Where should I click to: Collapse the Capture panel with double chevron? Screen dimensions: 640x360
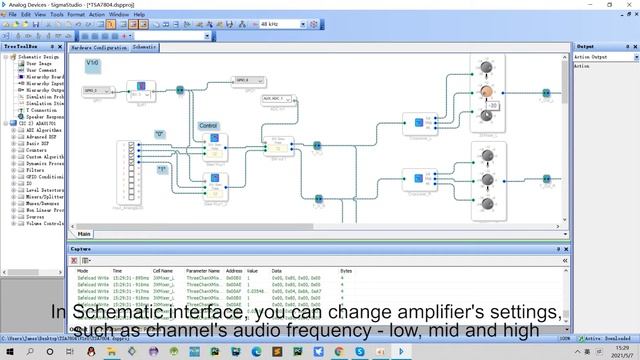click(x=565, y=260)
